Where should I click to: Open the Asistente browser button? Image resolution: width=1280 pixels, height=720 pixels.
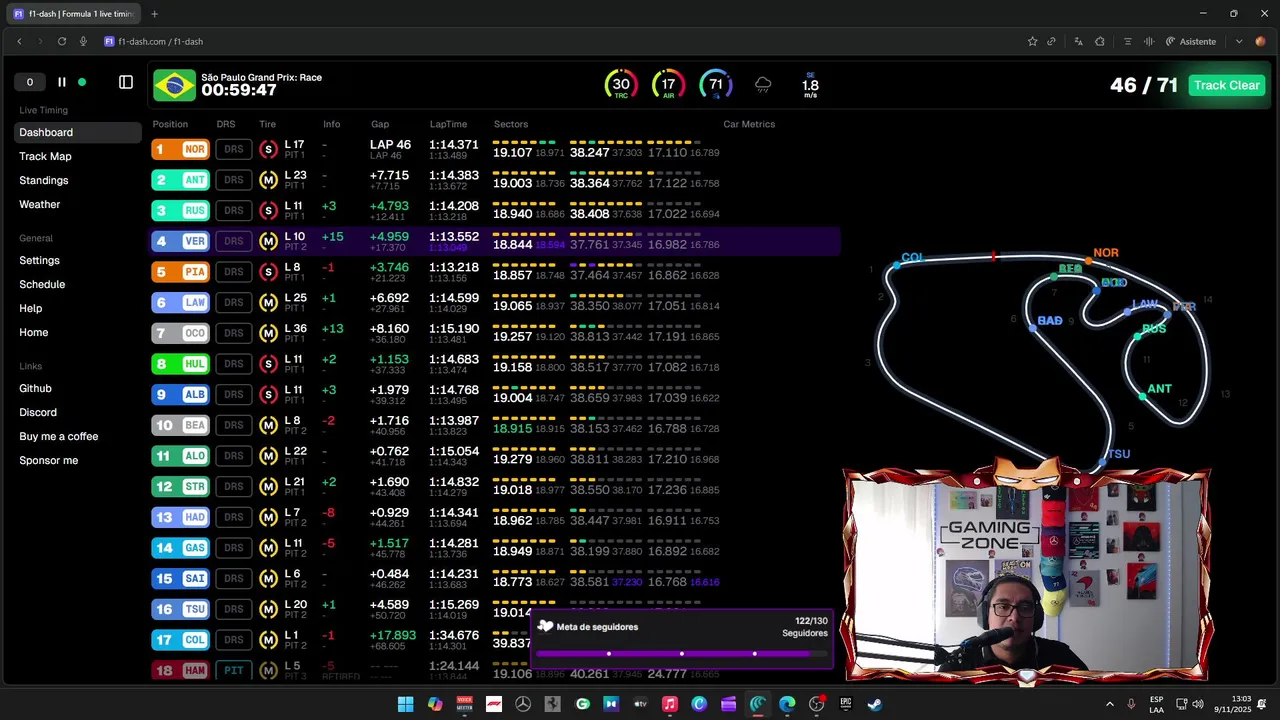1191,41
